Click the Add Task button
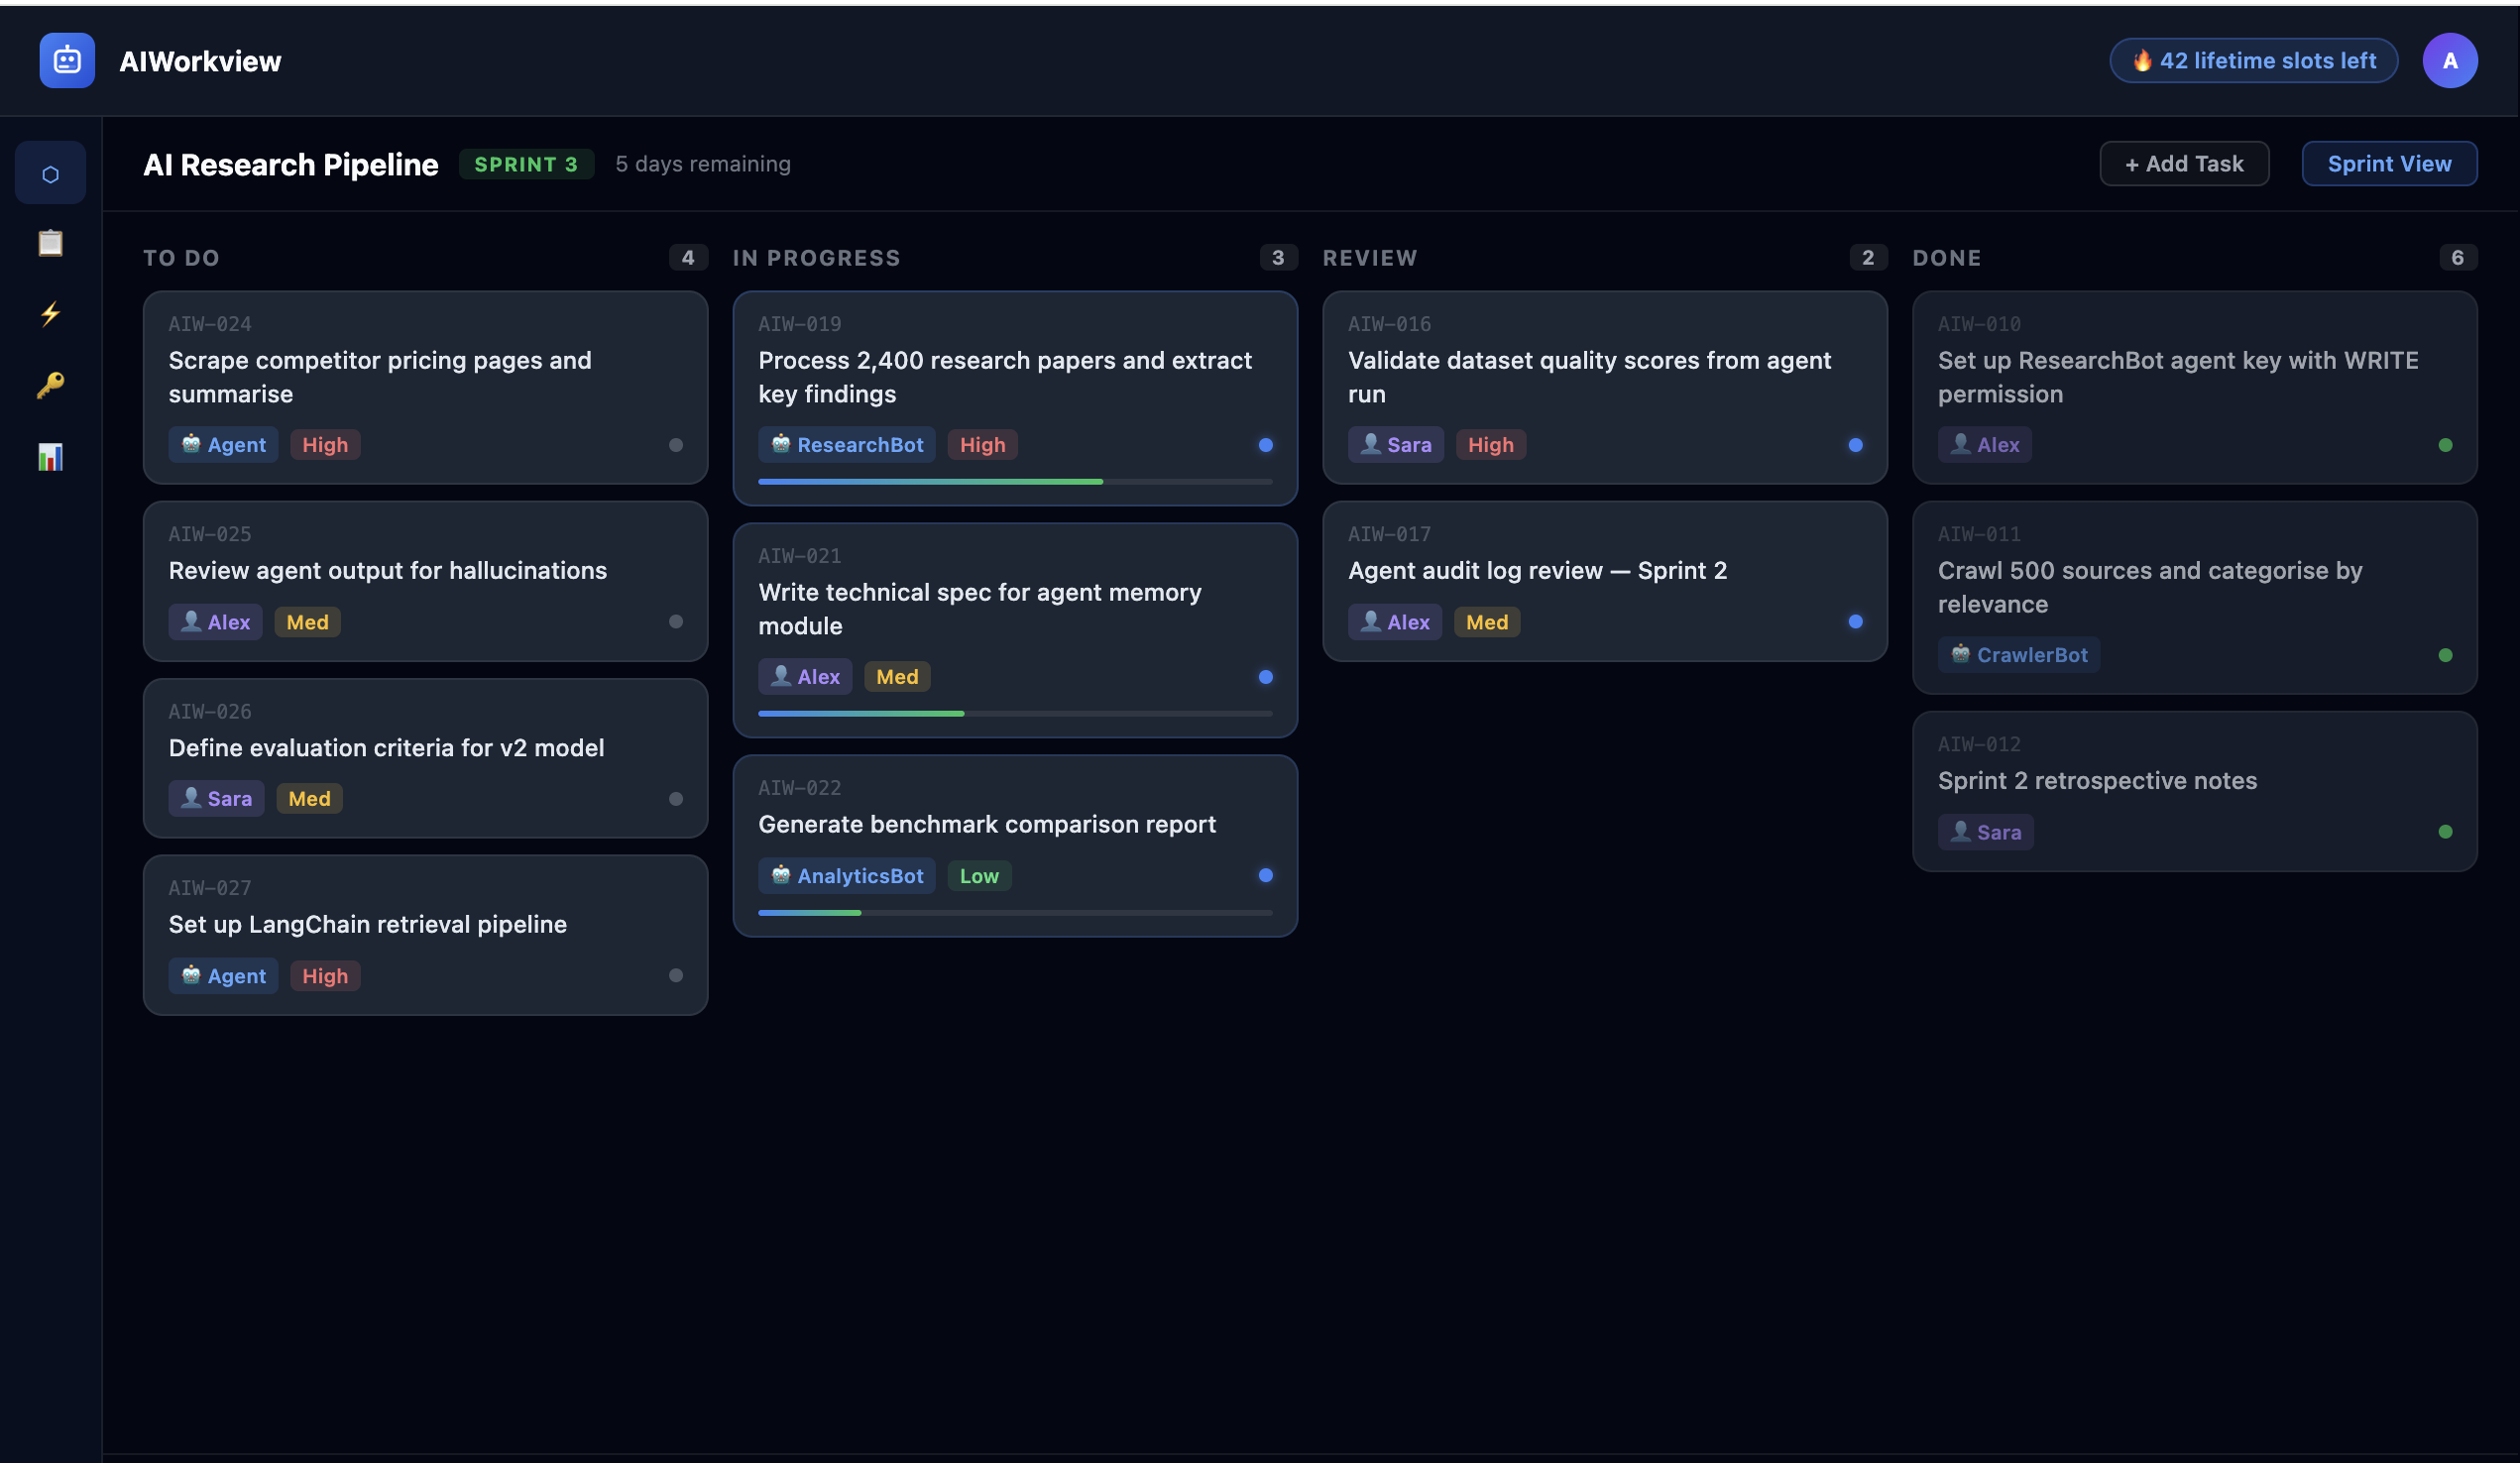Screen dimensions: 2520x1463 pos(2184,163)
